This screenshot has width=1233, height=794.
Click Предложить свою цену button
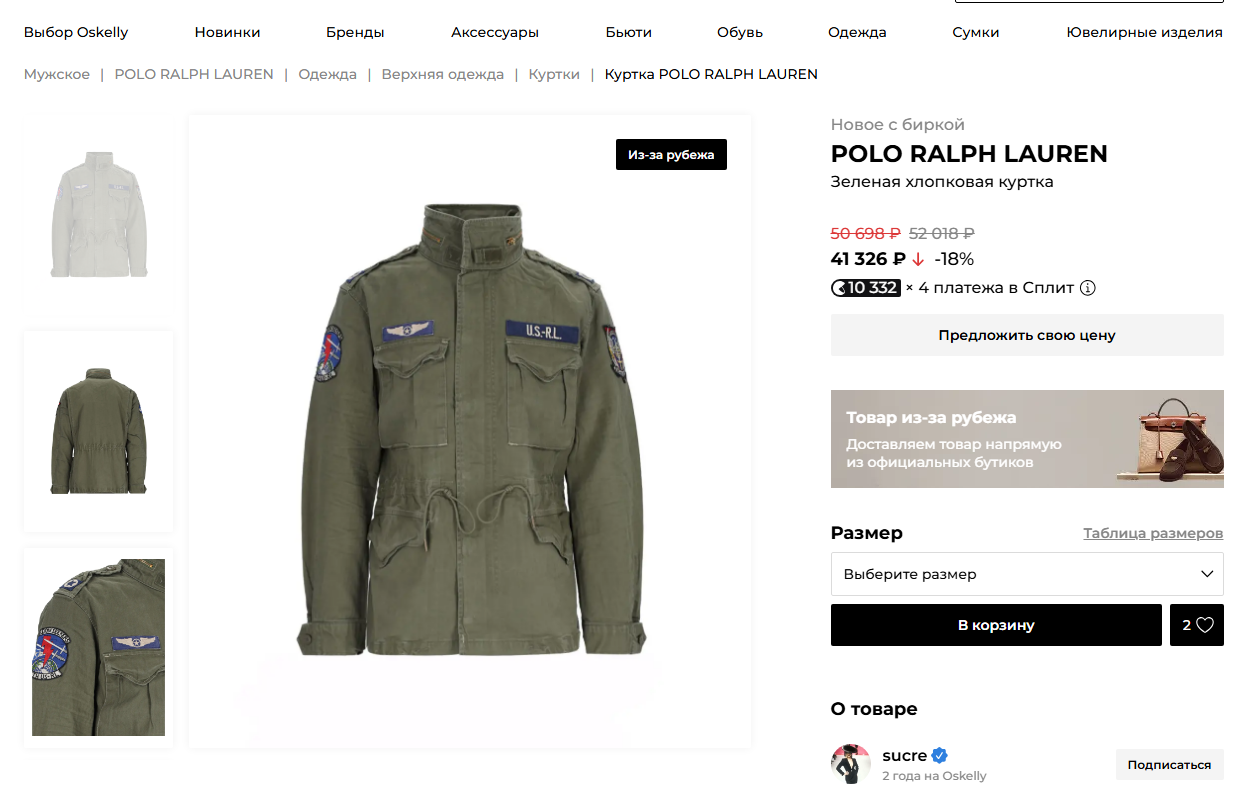point(1027,335)
